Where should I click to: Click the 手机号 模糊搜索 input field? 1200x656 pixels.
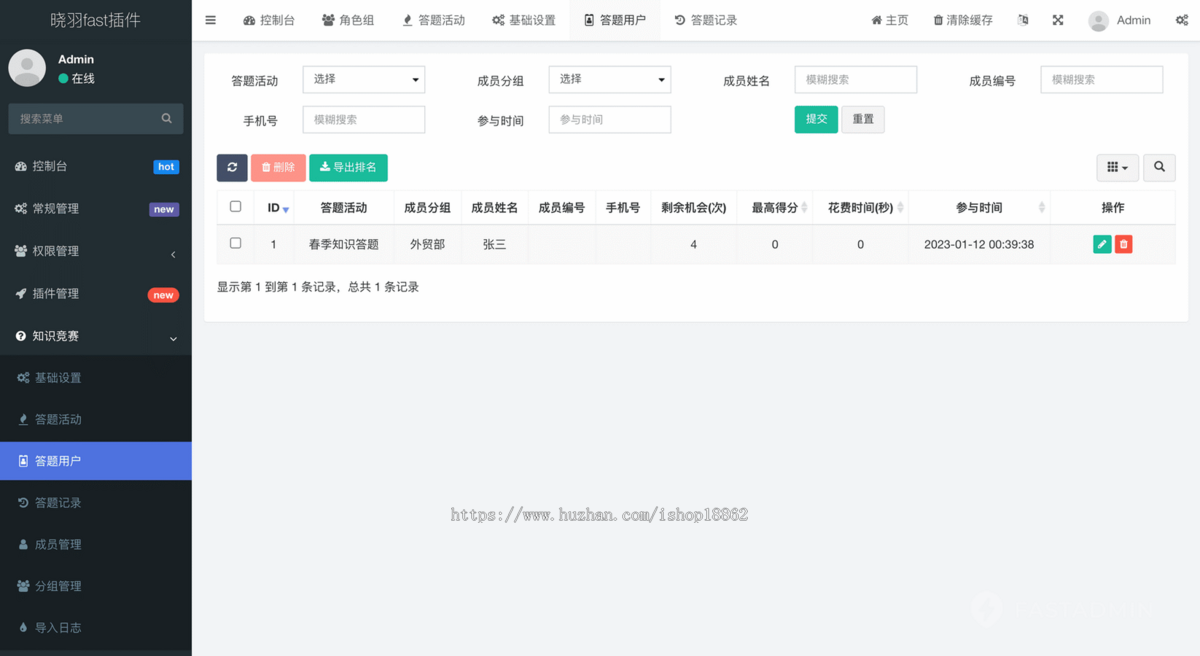point(363,119)
